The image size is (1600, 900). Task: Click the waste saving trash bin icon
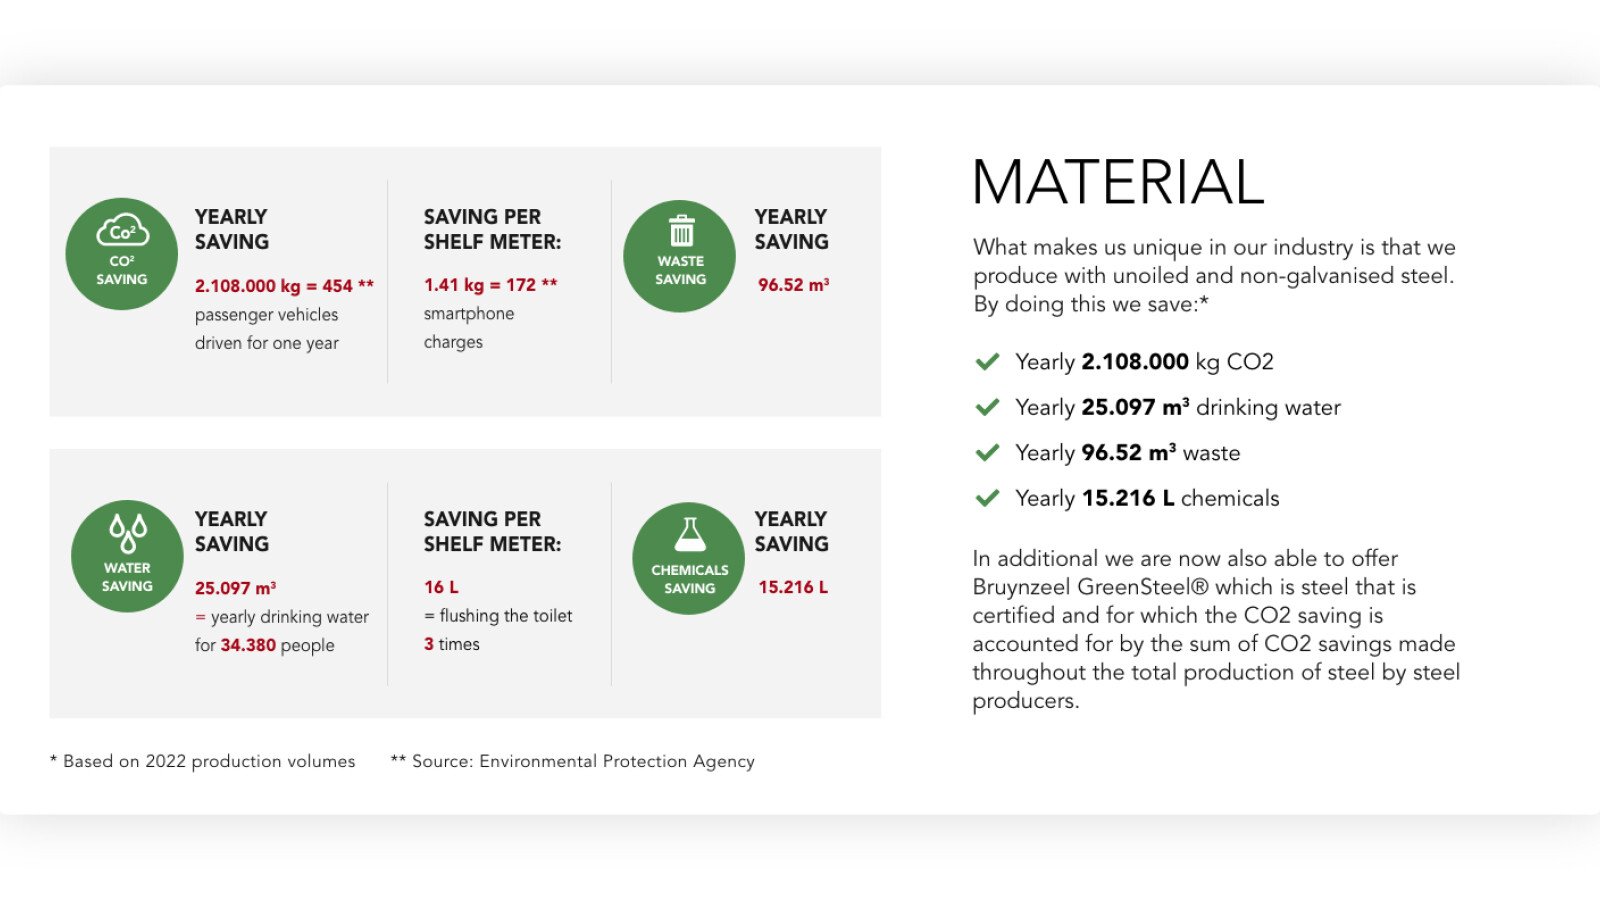(x=681, y=232)
